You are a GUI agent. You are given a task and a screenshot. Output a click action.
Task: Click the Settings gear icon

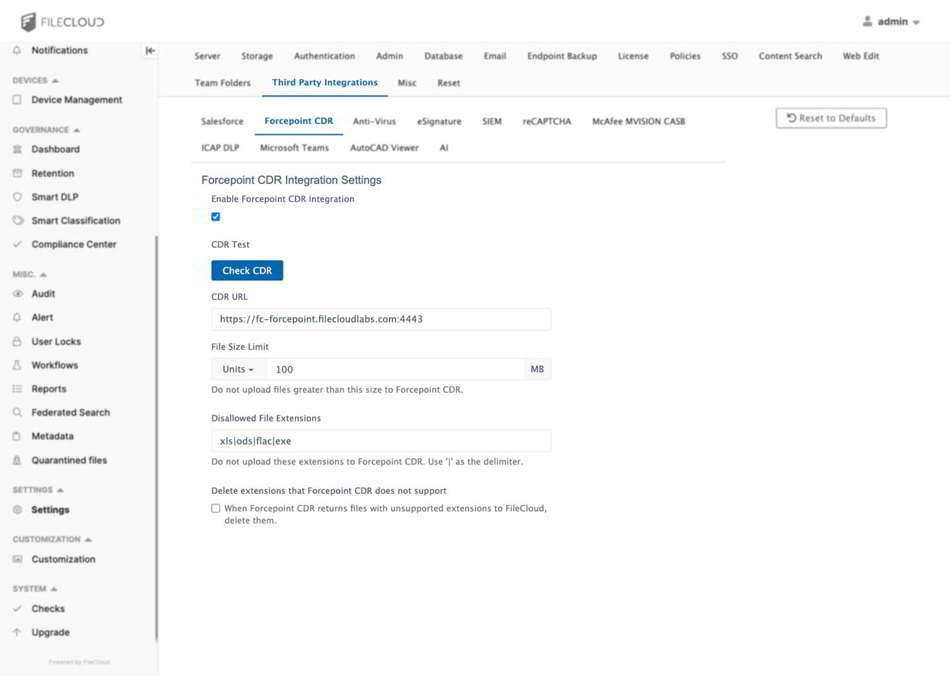tap(17, 510)
